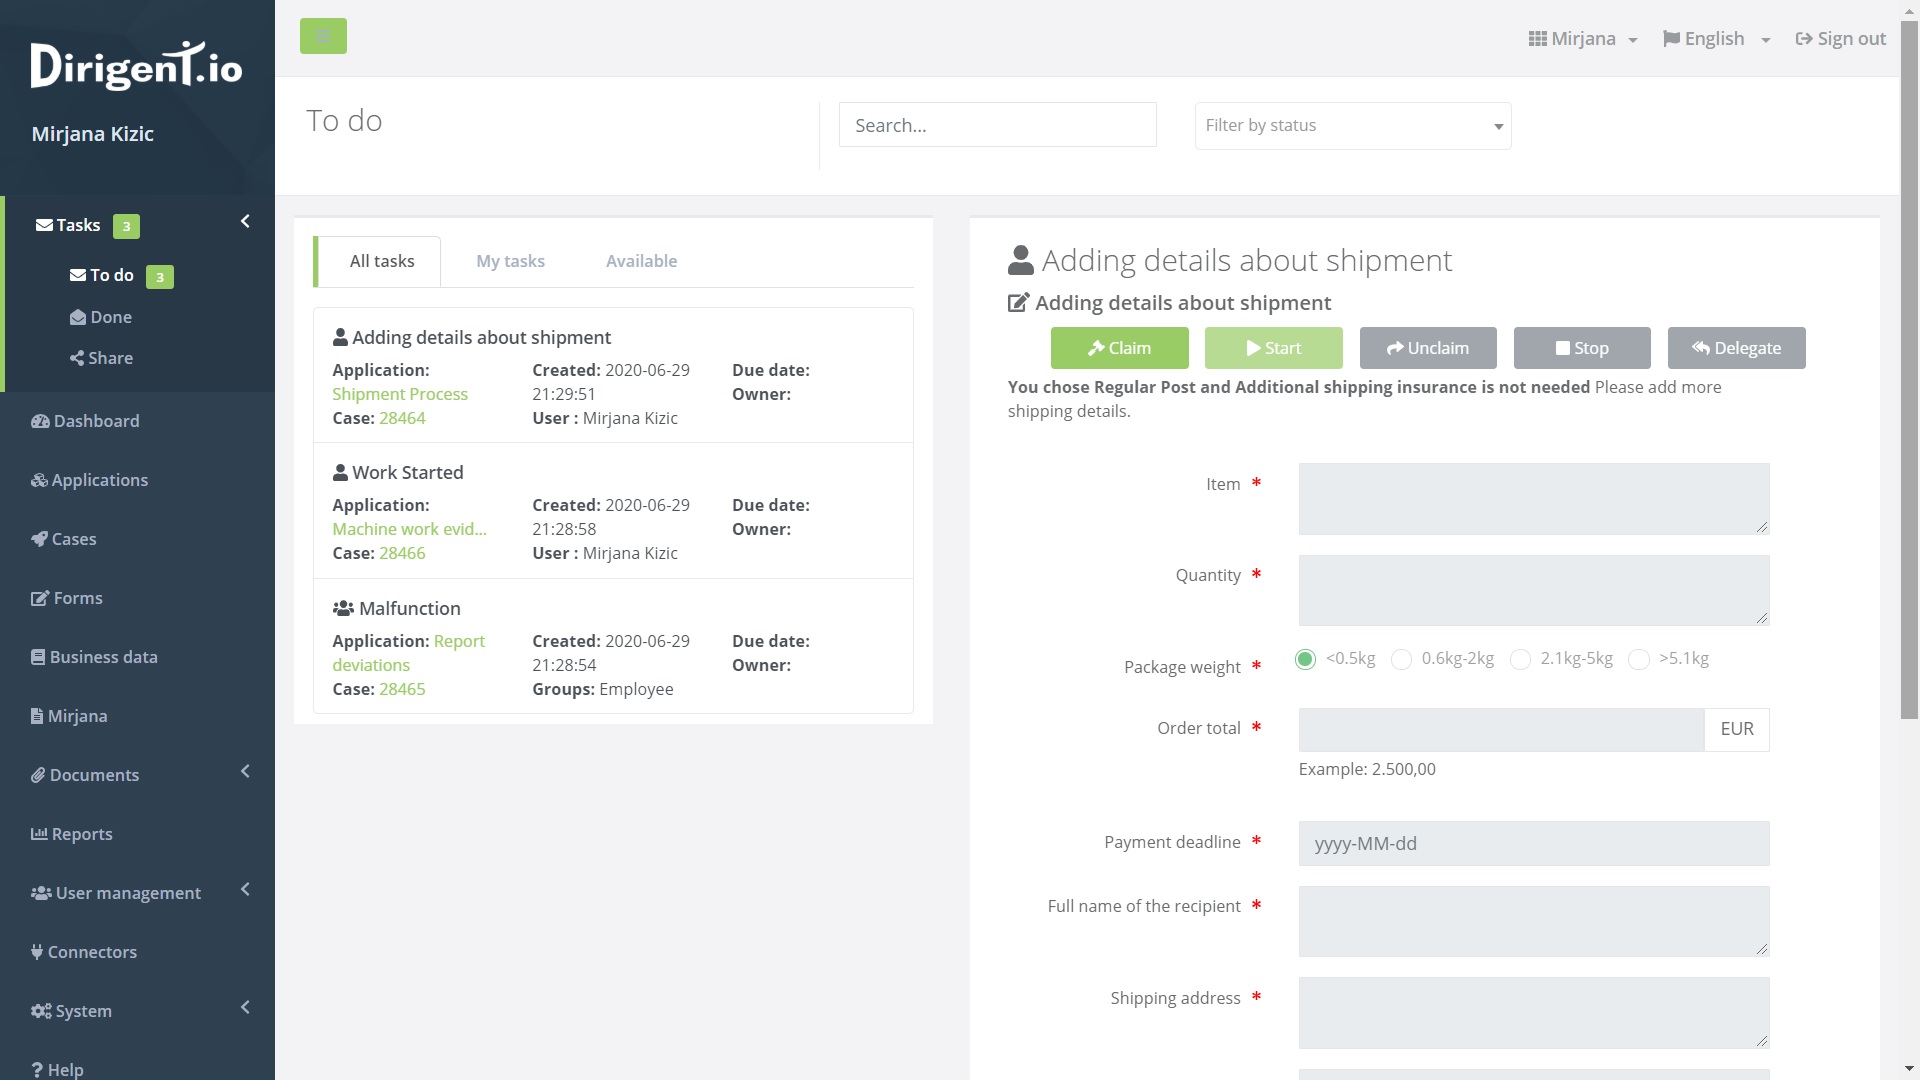Switch to the Available tab
Screen dimensions: 1920x1080
coord(641,261)
